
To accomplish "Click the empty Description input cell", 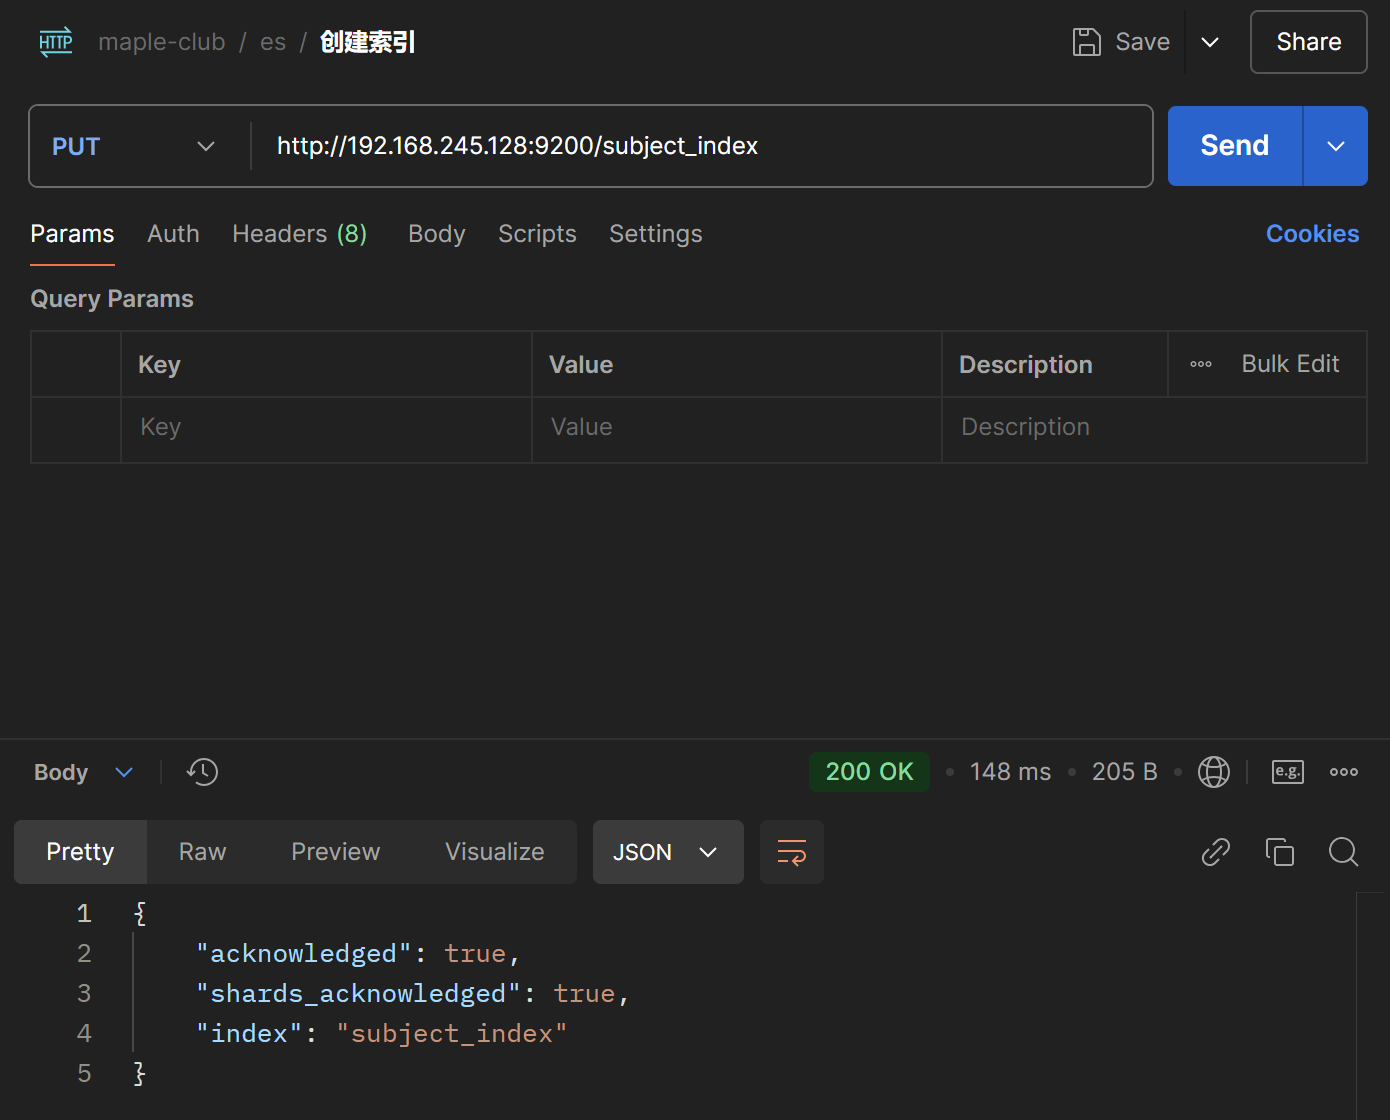I will pyautogui.click(x=1154, y=430).
